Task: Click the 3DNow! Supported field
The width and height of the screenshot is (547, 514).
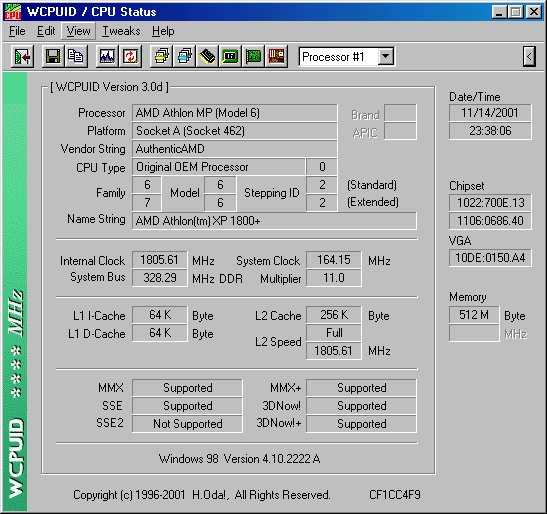Action: click(x=361, y=406)
